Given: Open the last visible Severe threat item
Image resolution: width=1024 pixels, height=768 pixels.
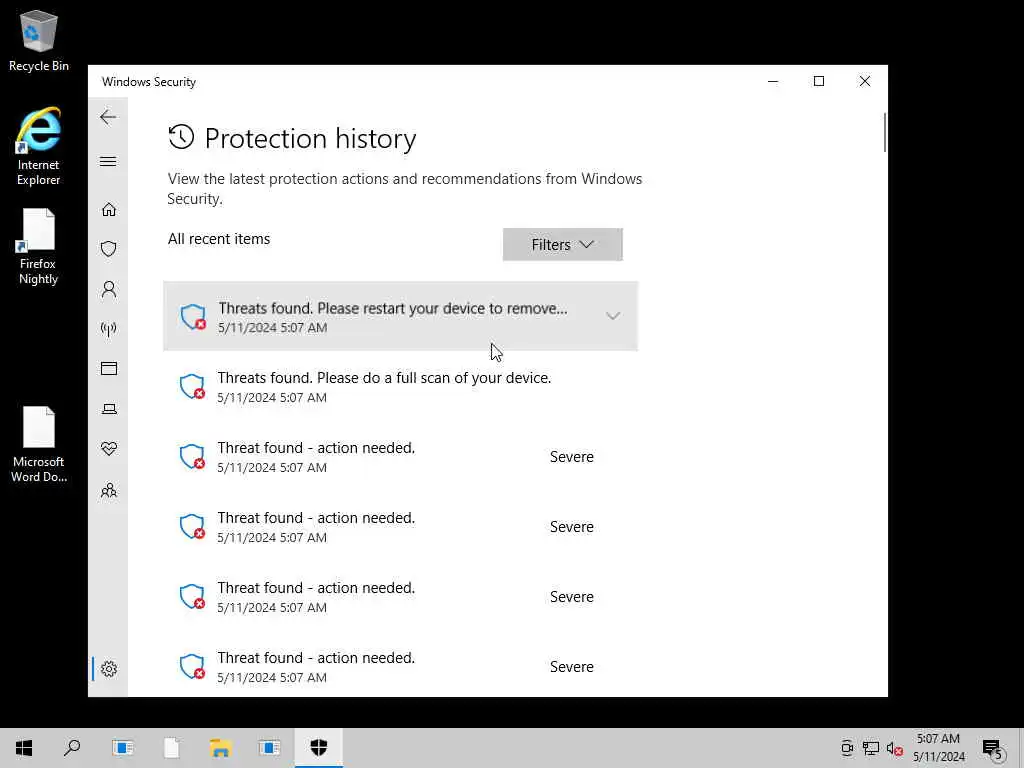Looking at the screenshot, I should 384,666.
